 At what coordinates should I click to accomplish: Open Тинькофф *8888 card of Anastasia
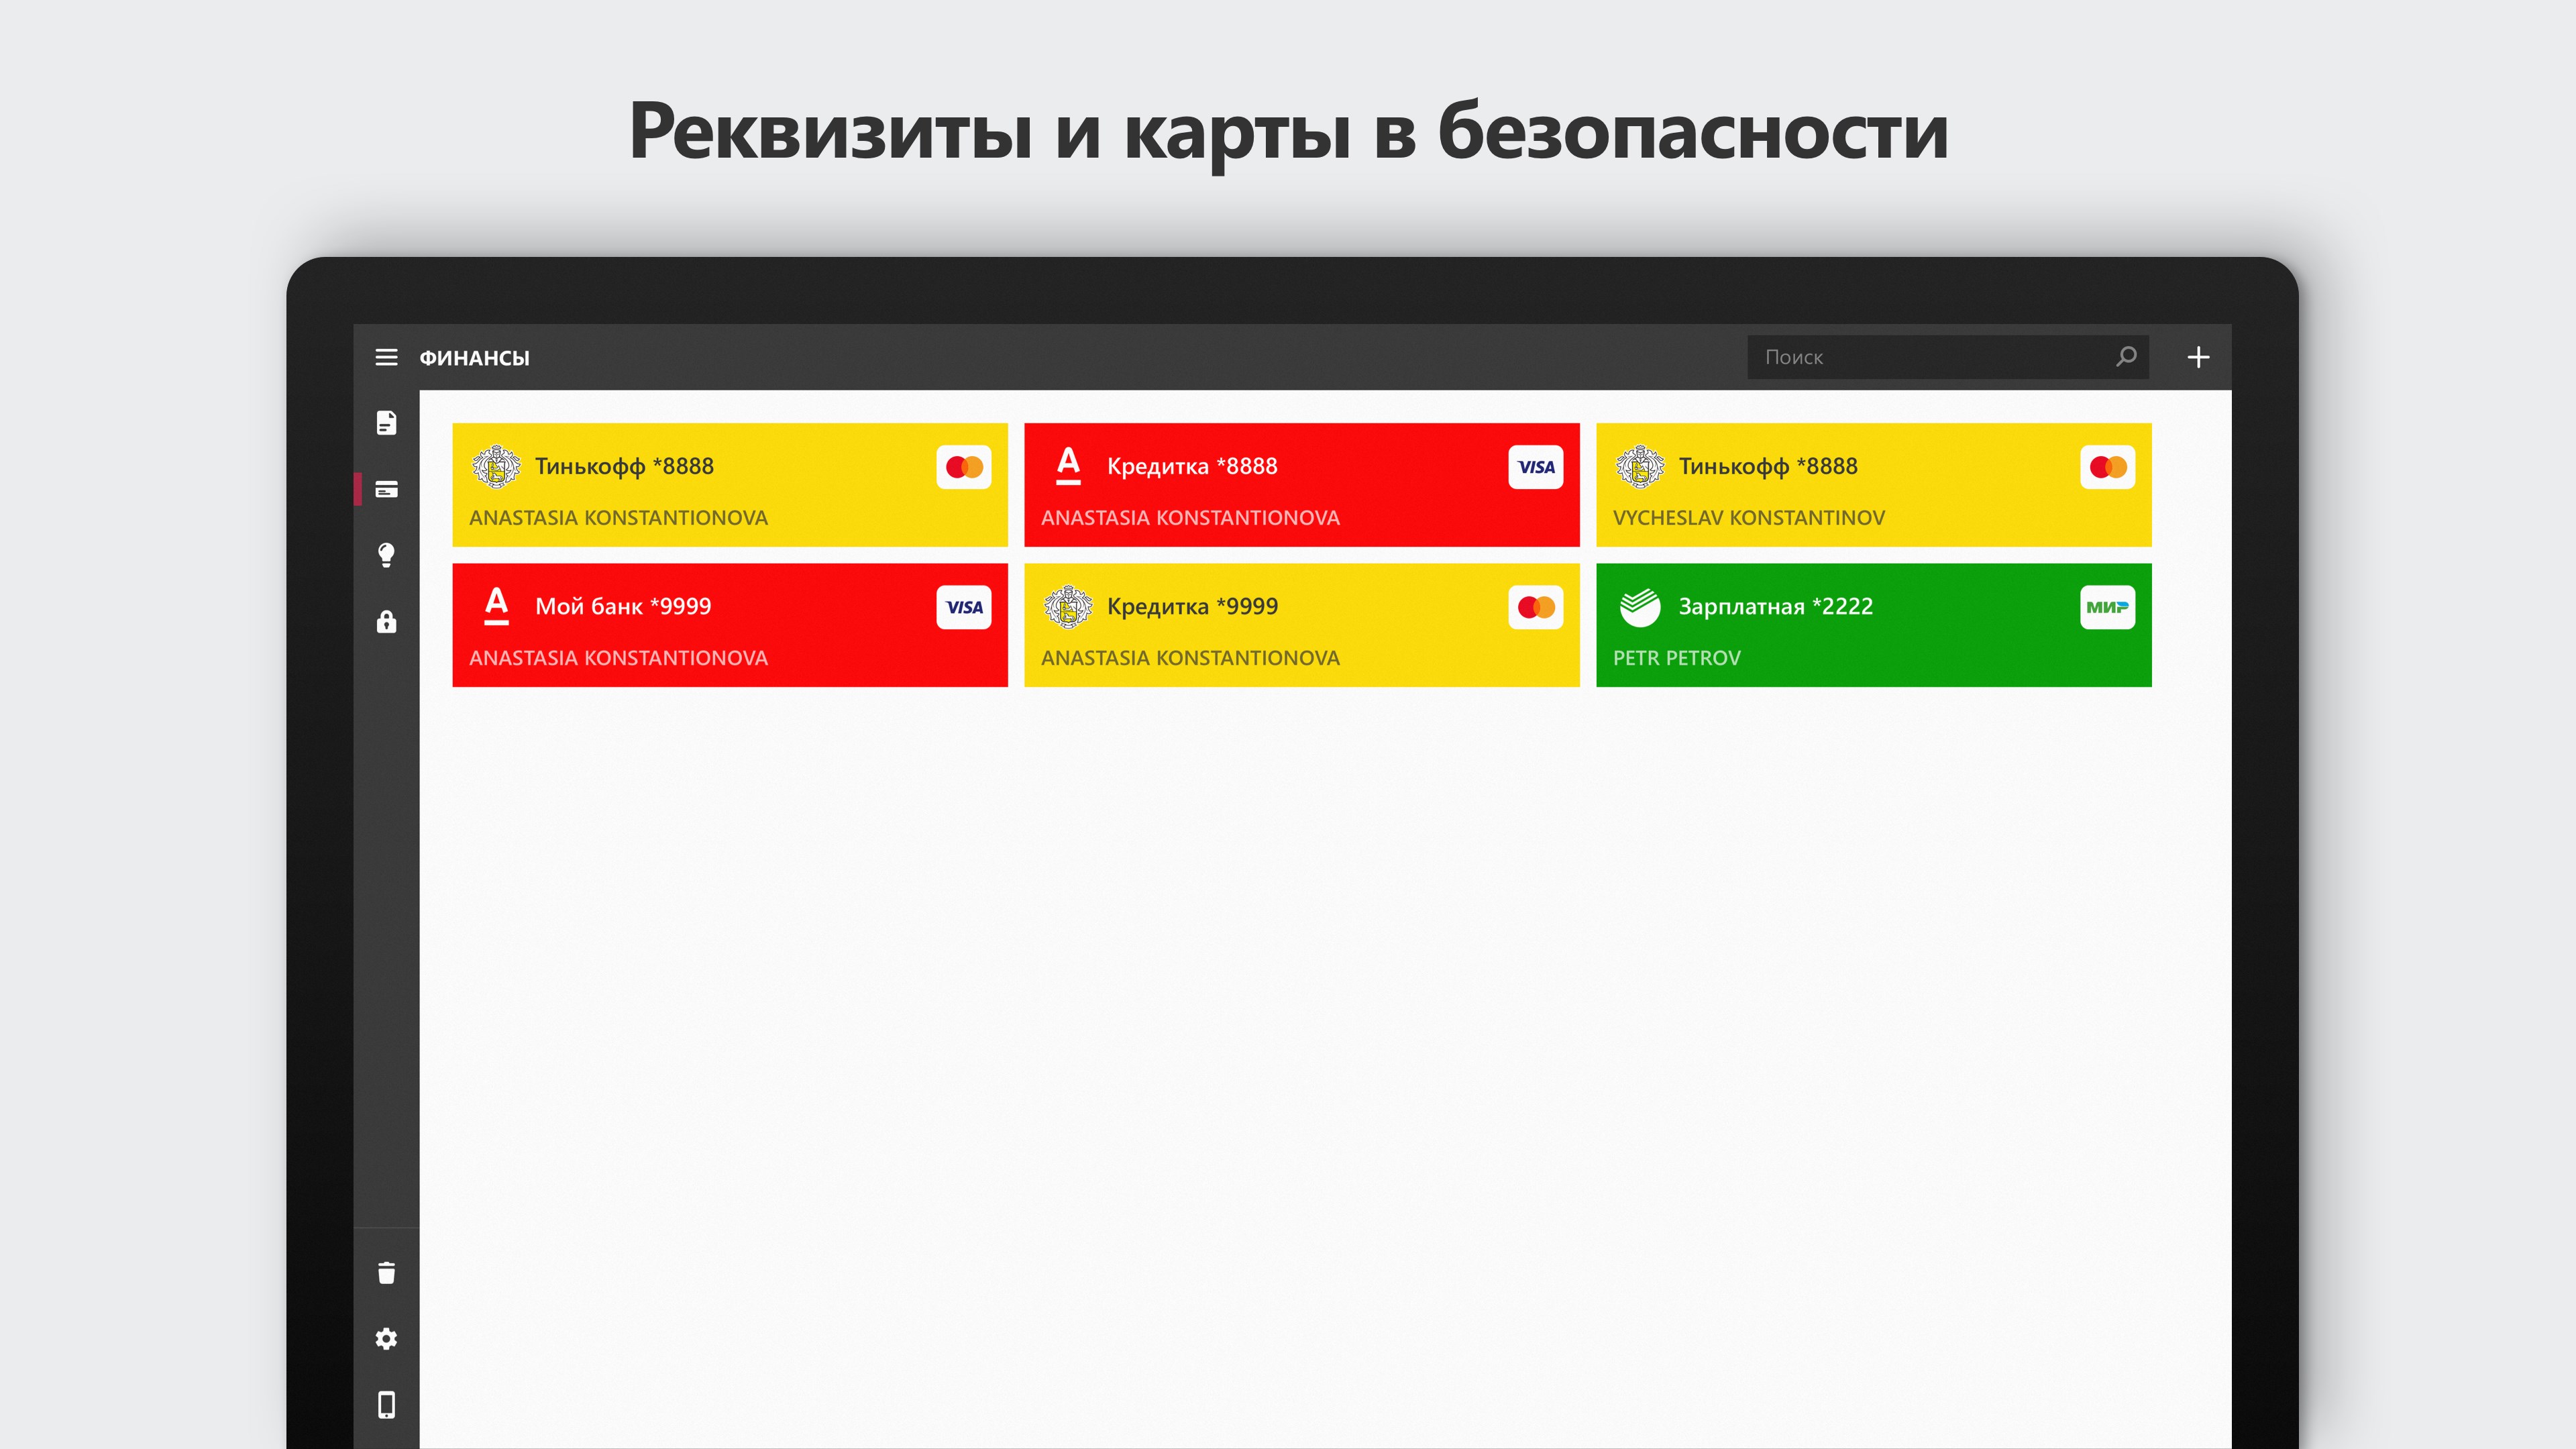[x=729, y=485]
